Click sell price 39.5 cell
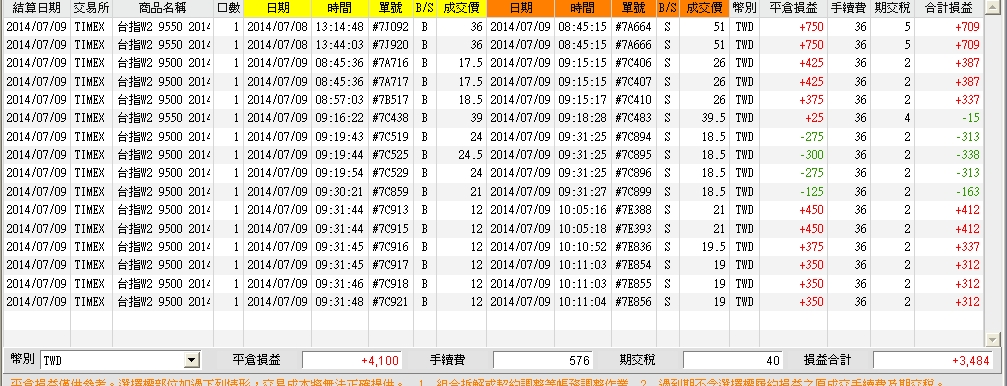The image size is (1007, 386). pos(704,118)
